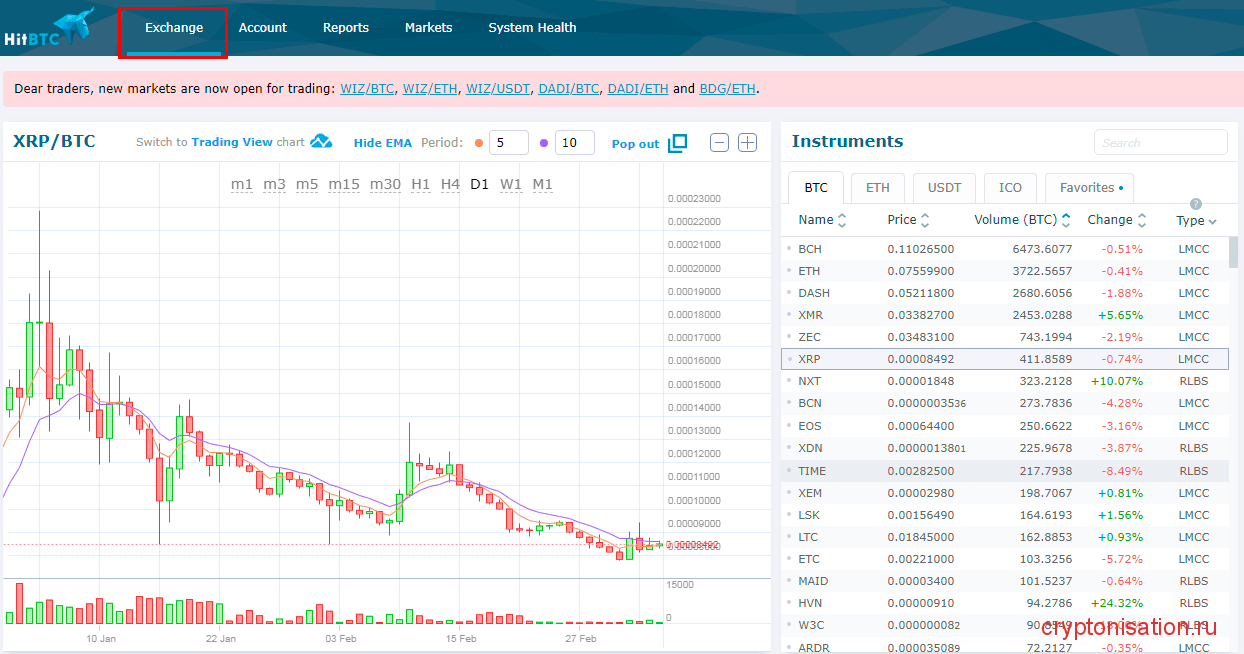
Task: Click the orange EMA color dot
Action: pos(479,143)
